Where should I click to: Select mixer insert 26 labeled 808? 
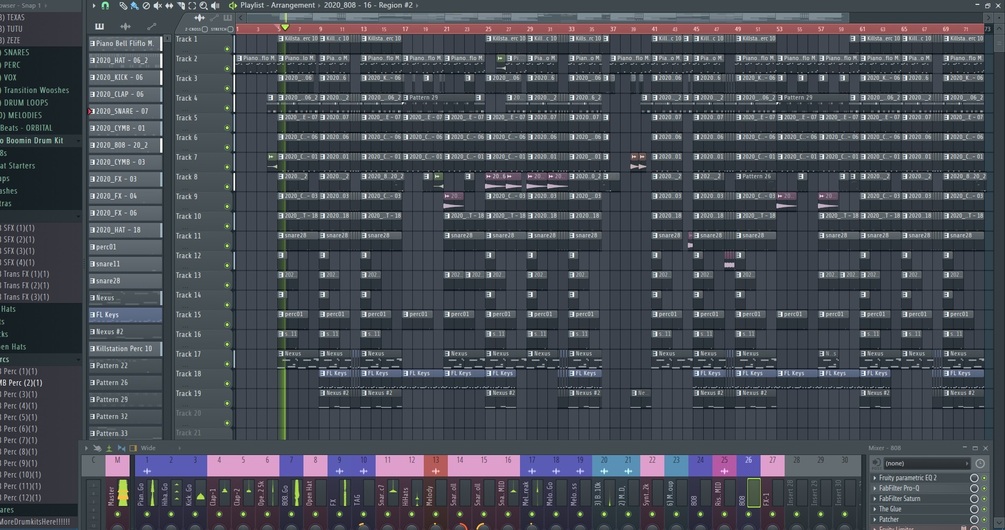pyautogui.click(x=748, y=466)
